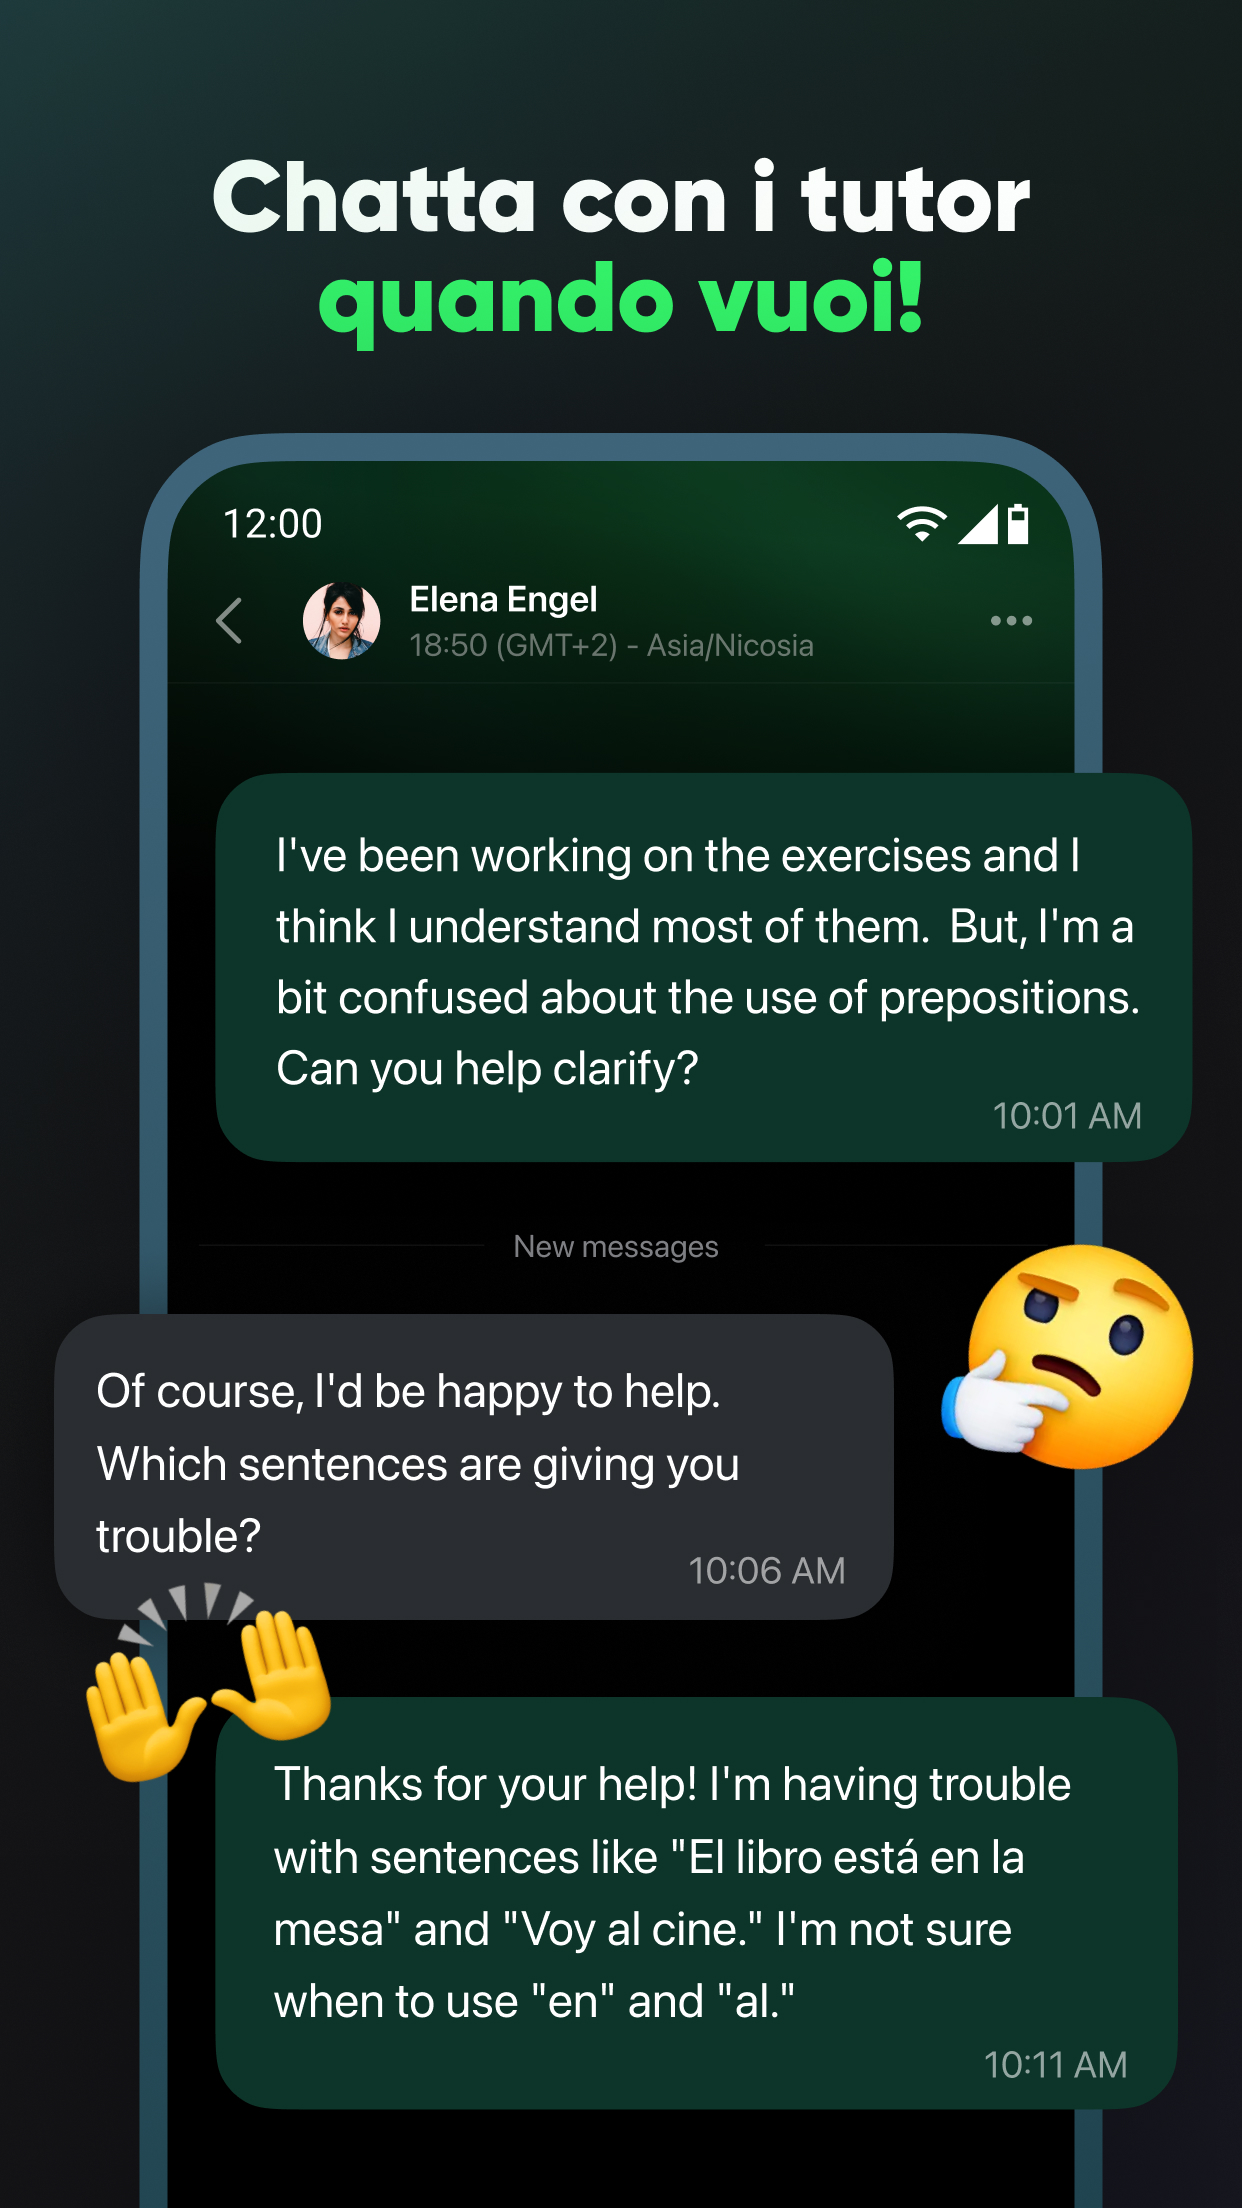
Task: Tap the raised hands emoji
Action: [x=208, y=1681]
